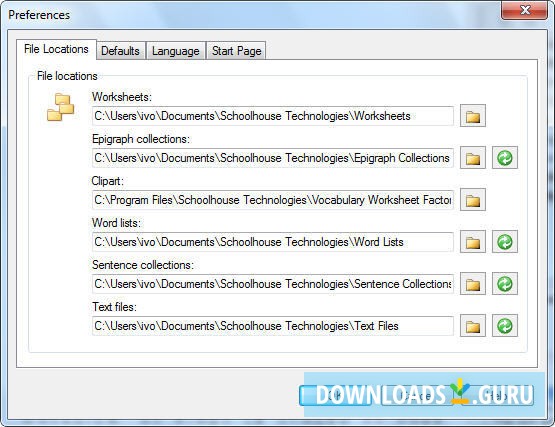Refresh the Sentence collections location
555x427 pixels.
tap(505, 284)
